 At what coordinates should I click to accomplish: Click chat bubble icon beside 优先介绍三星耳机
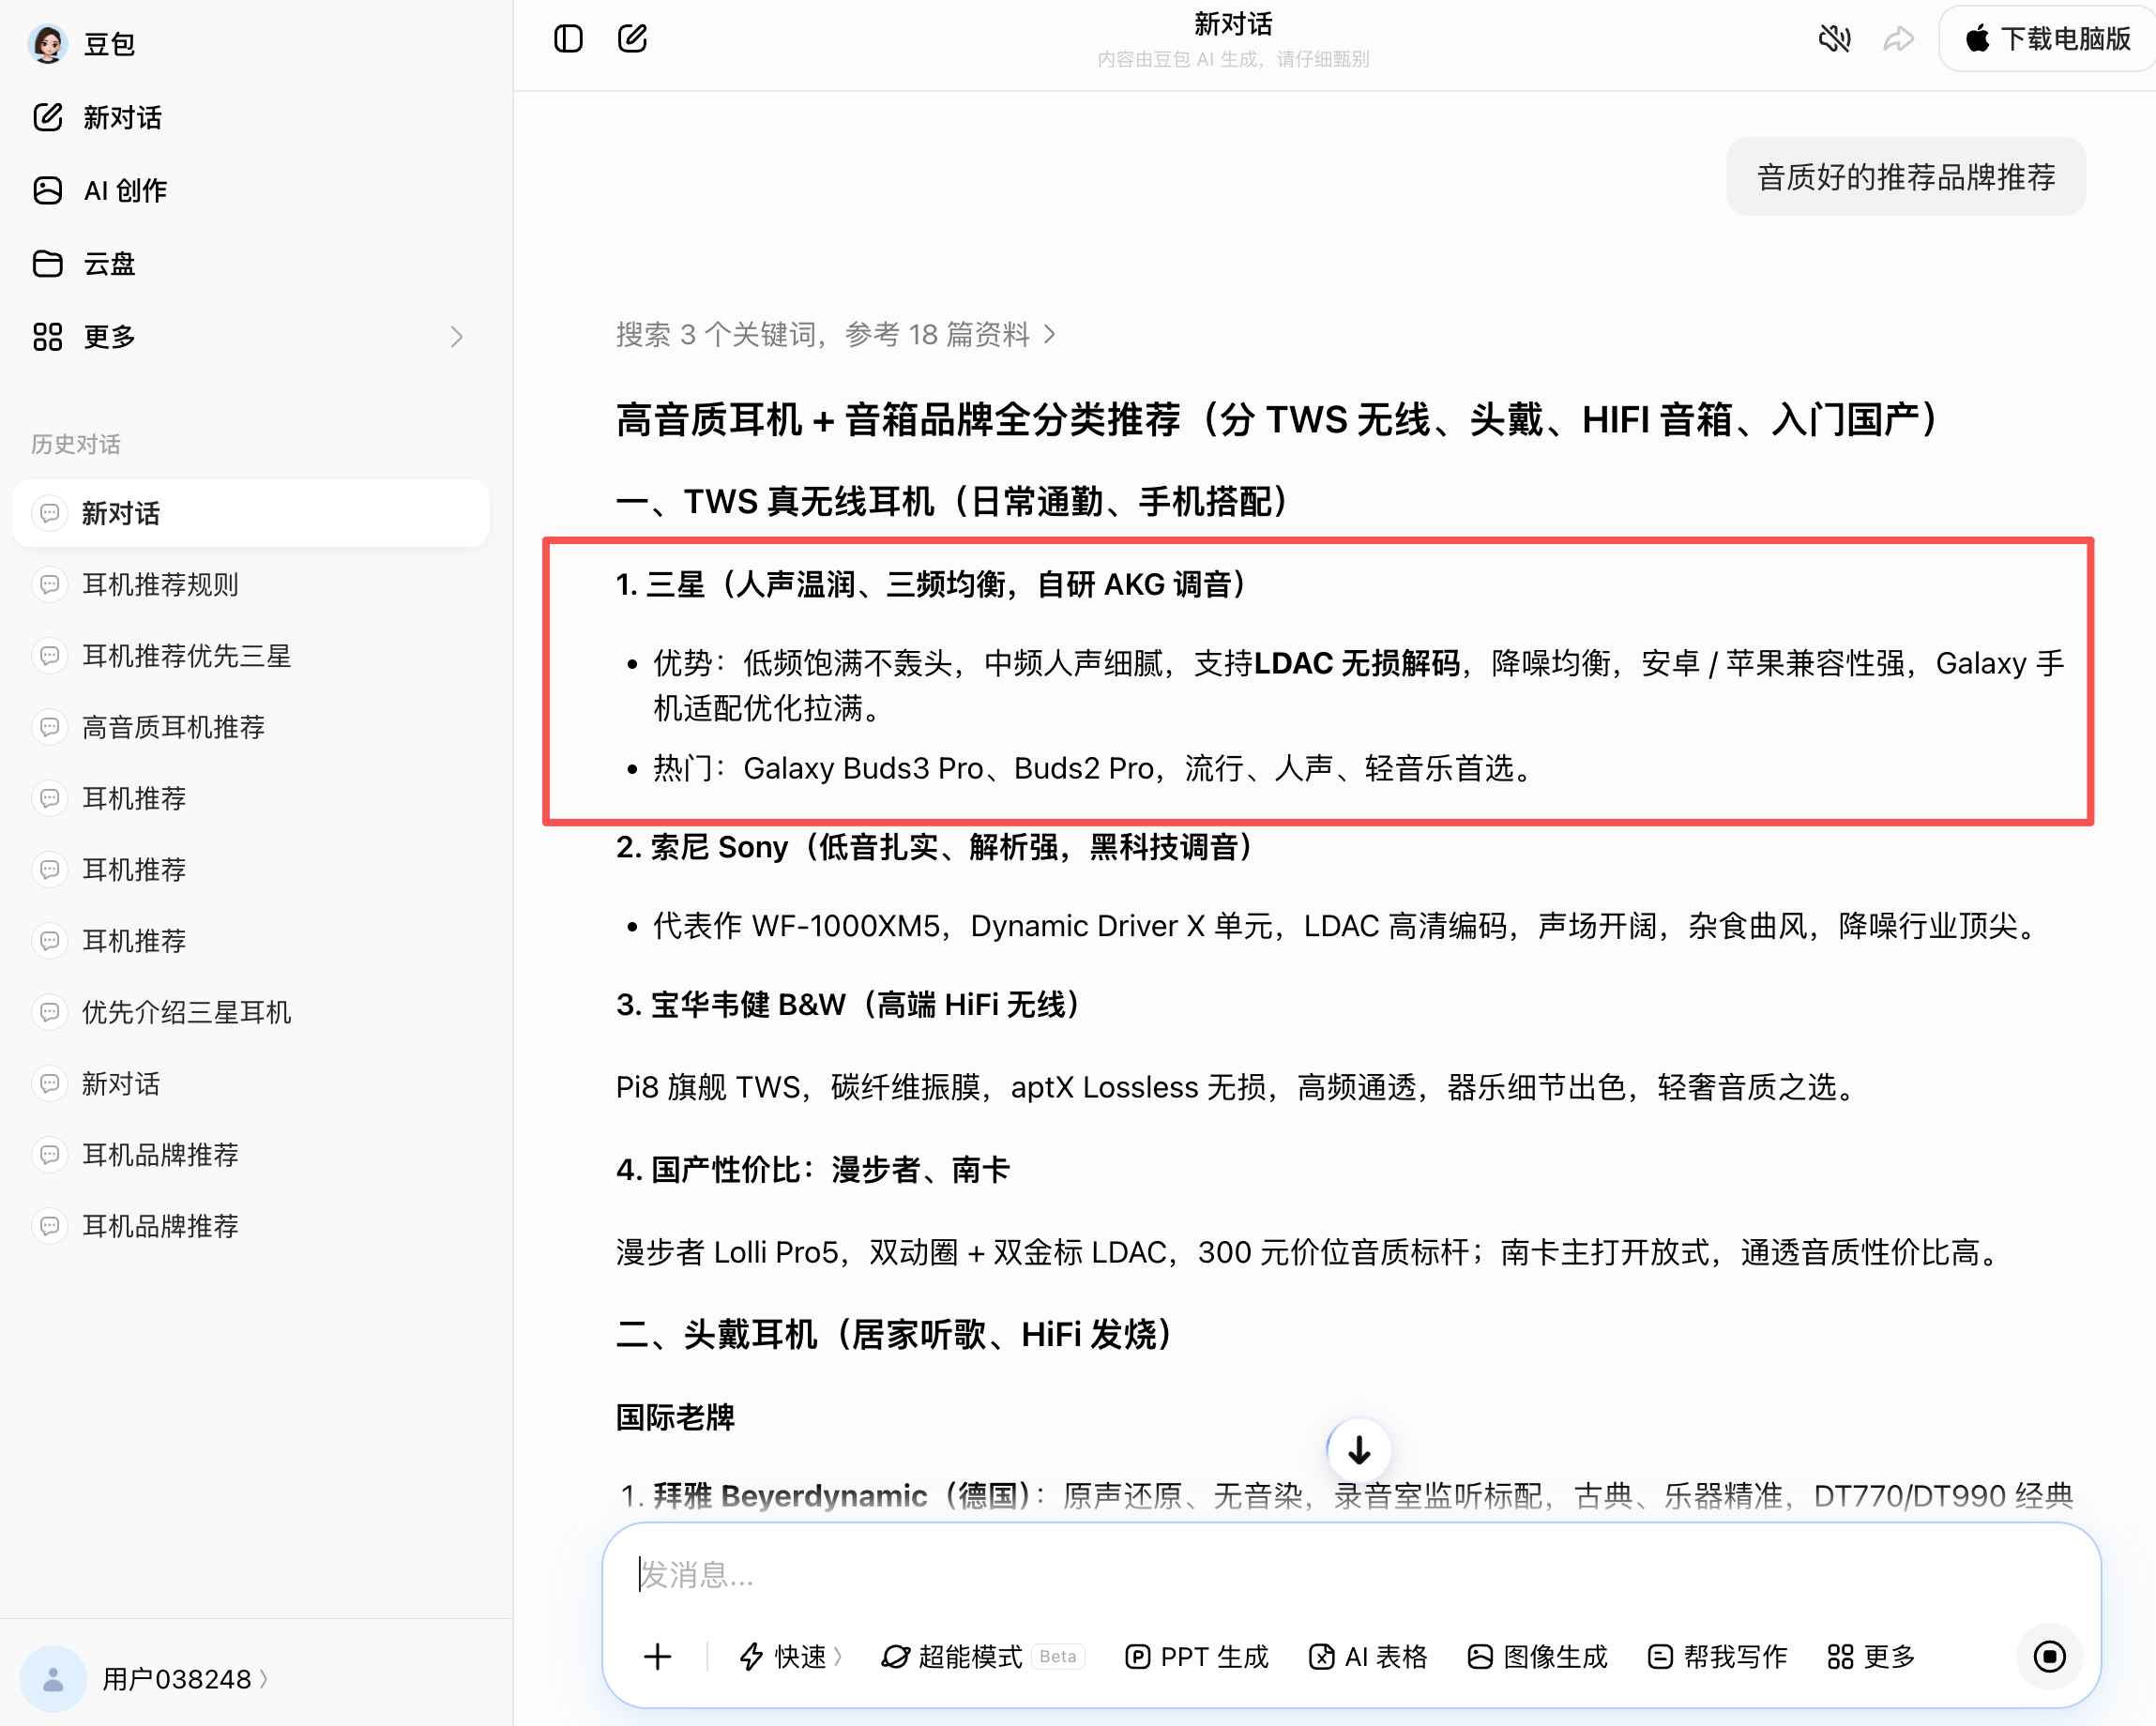[49, 1012]
